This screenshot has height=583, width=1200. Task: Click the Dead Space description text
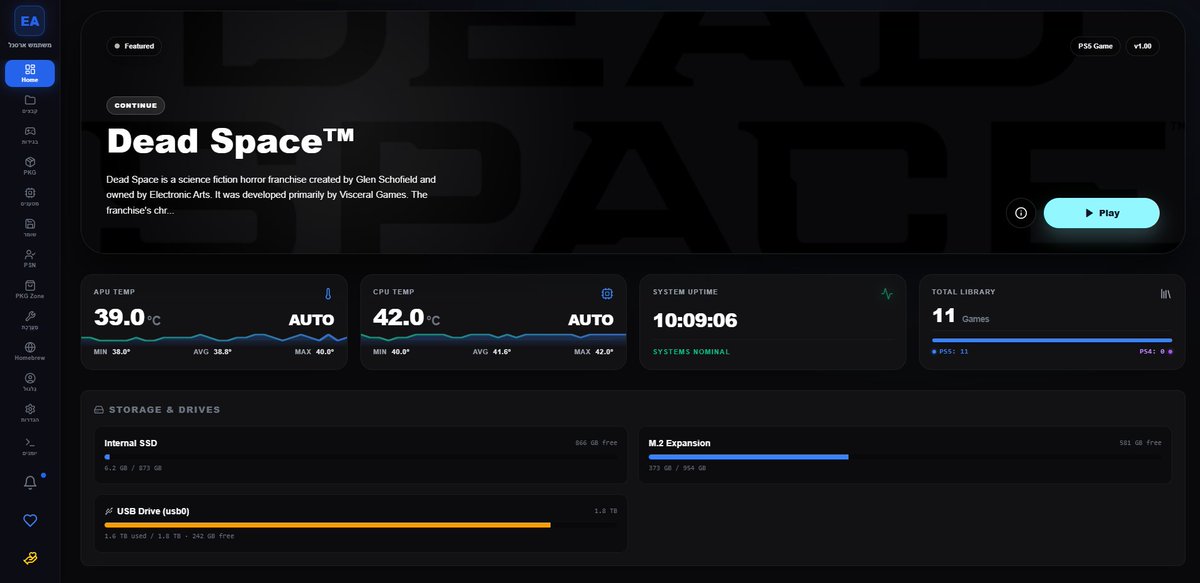(x=271, y=195)
